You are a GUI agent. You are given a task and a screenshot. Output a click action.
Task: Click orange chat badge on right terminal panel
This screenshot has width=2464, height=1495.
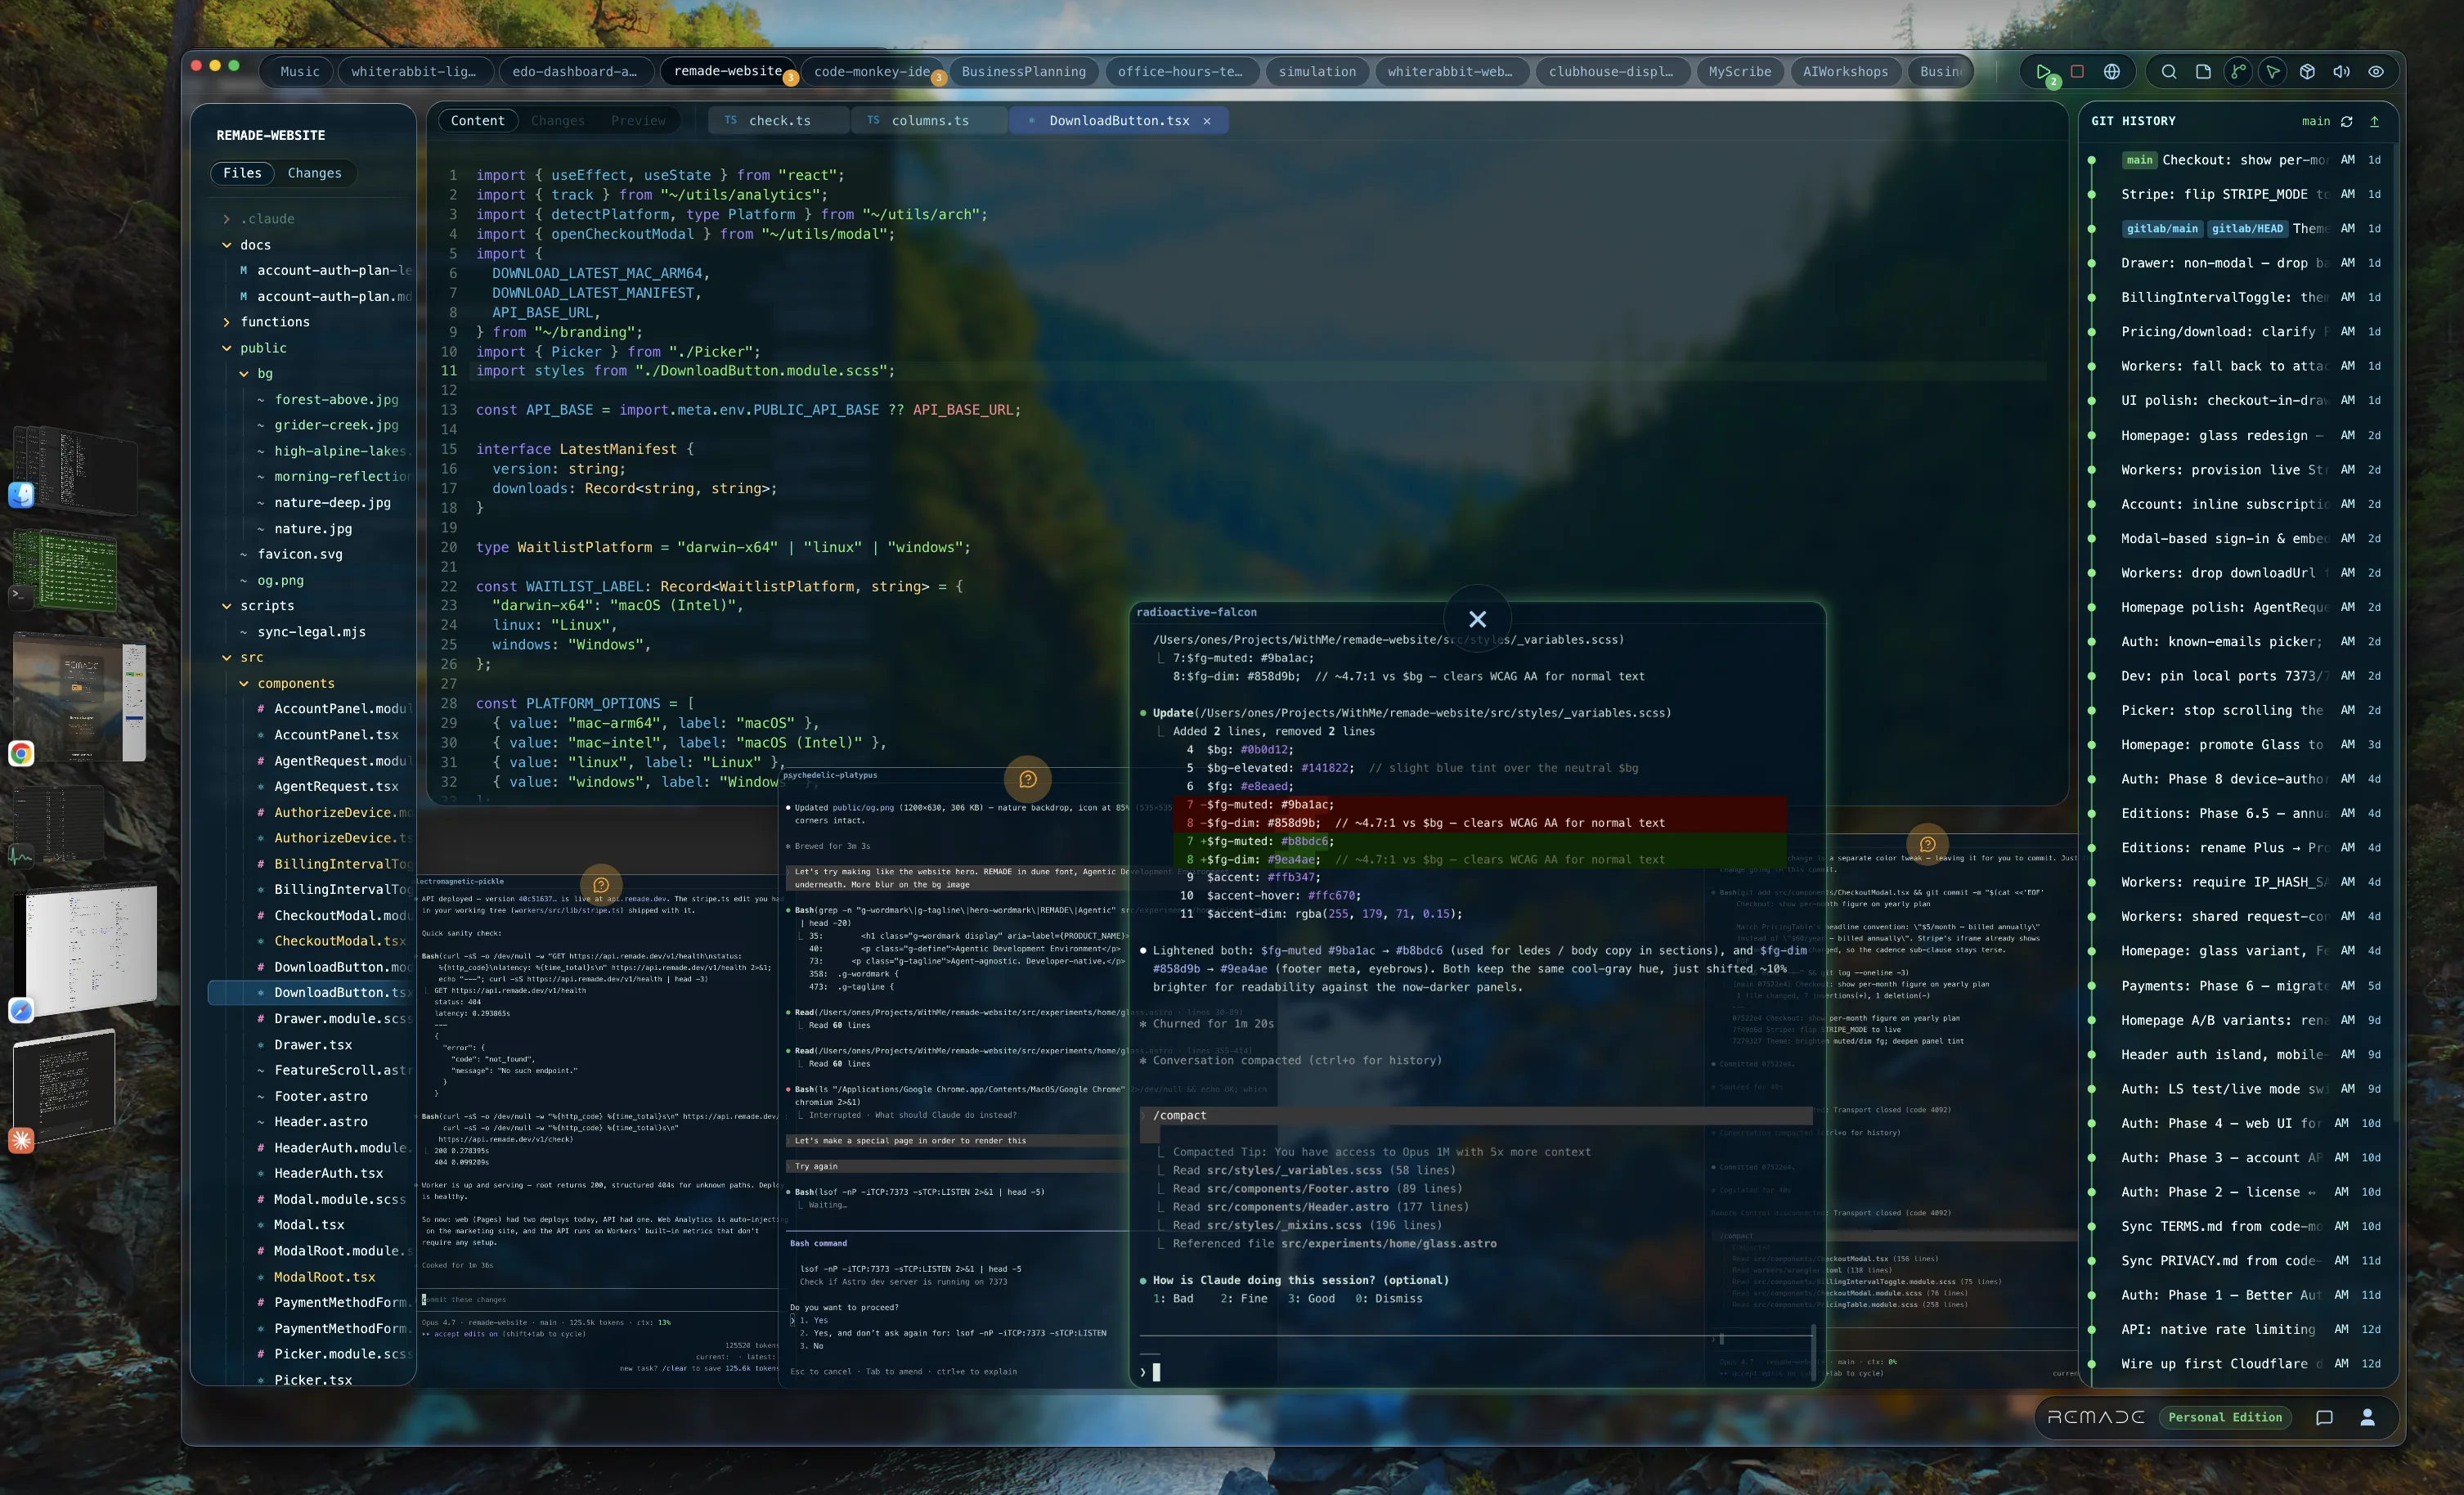pos(1927,844)
